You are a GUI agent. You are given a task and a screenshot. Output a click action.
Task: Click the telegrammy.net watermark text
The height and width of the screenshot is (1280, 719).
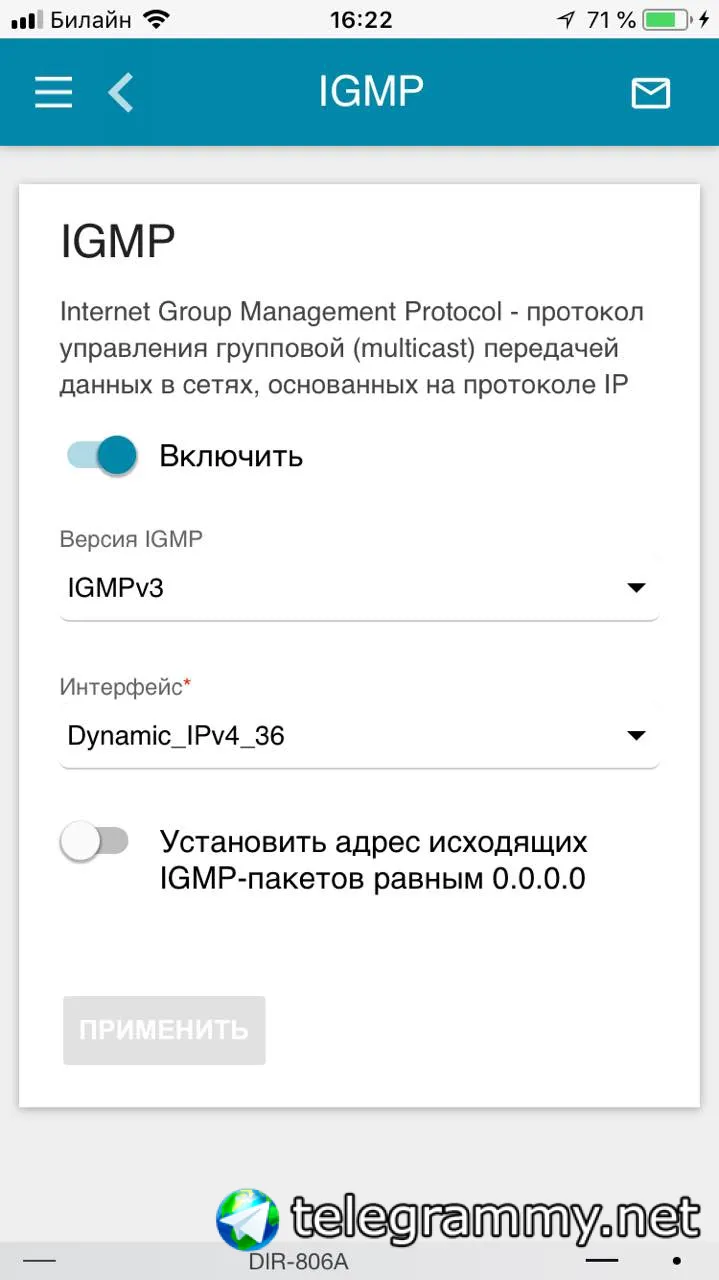[495, 1218]
